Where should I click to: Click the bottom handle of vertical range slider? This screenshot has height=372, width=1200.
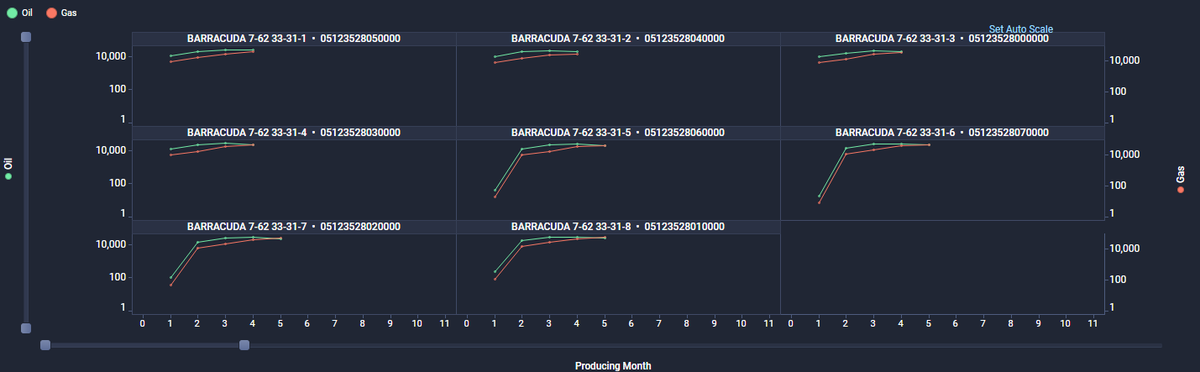(26, 328)
